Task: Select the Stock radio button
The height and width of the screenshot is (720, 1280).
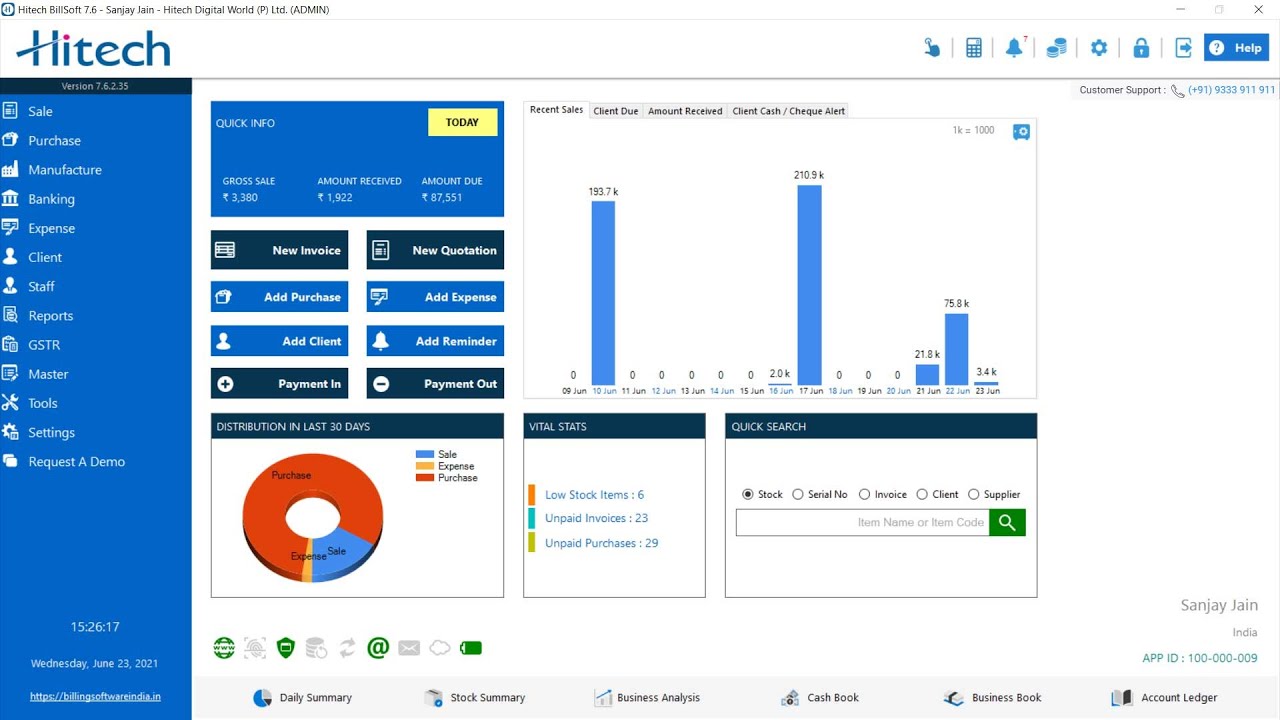Action: (x=748, y=494)
